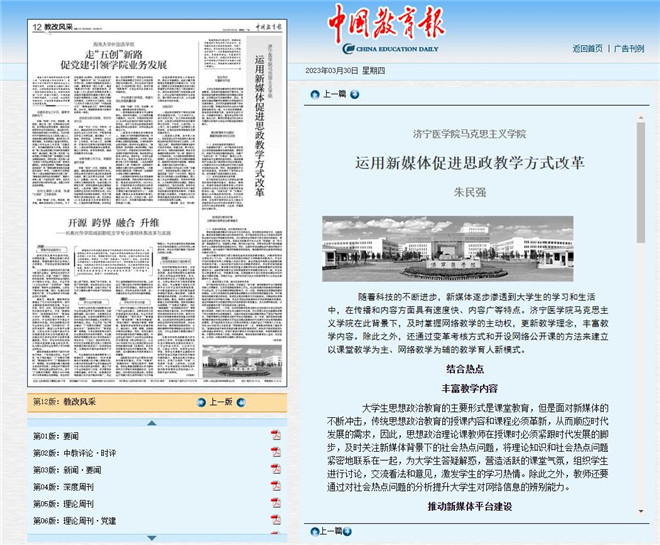This screenshot has height=545, width=660.
Task: Open PDF for 第01版 要闻
Action: tap(275, 436)
